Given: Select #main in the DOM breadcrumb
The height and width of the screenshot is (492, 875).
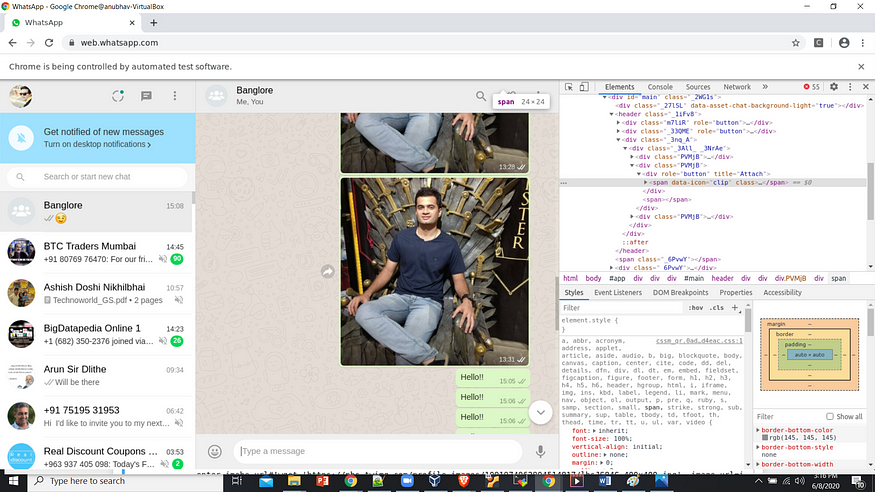Looking at the screenshot, I should point(694,278).
